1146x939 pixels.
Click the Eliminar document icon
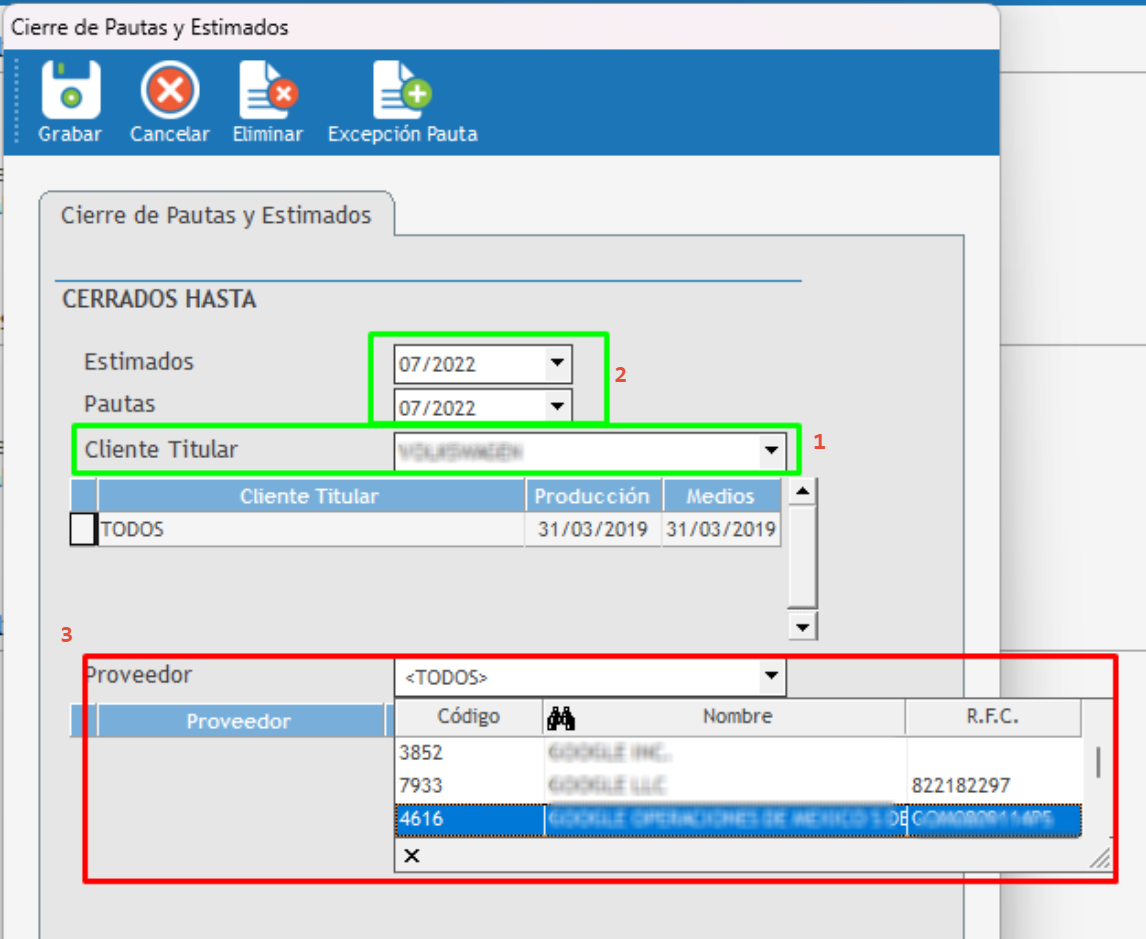267,90
